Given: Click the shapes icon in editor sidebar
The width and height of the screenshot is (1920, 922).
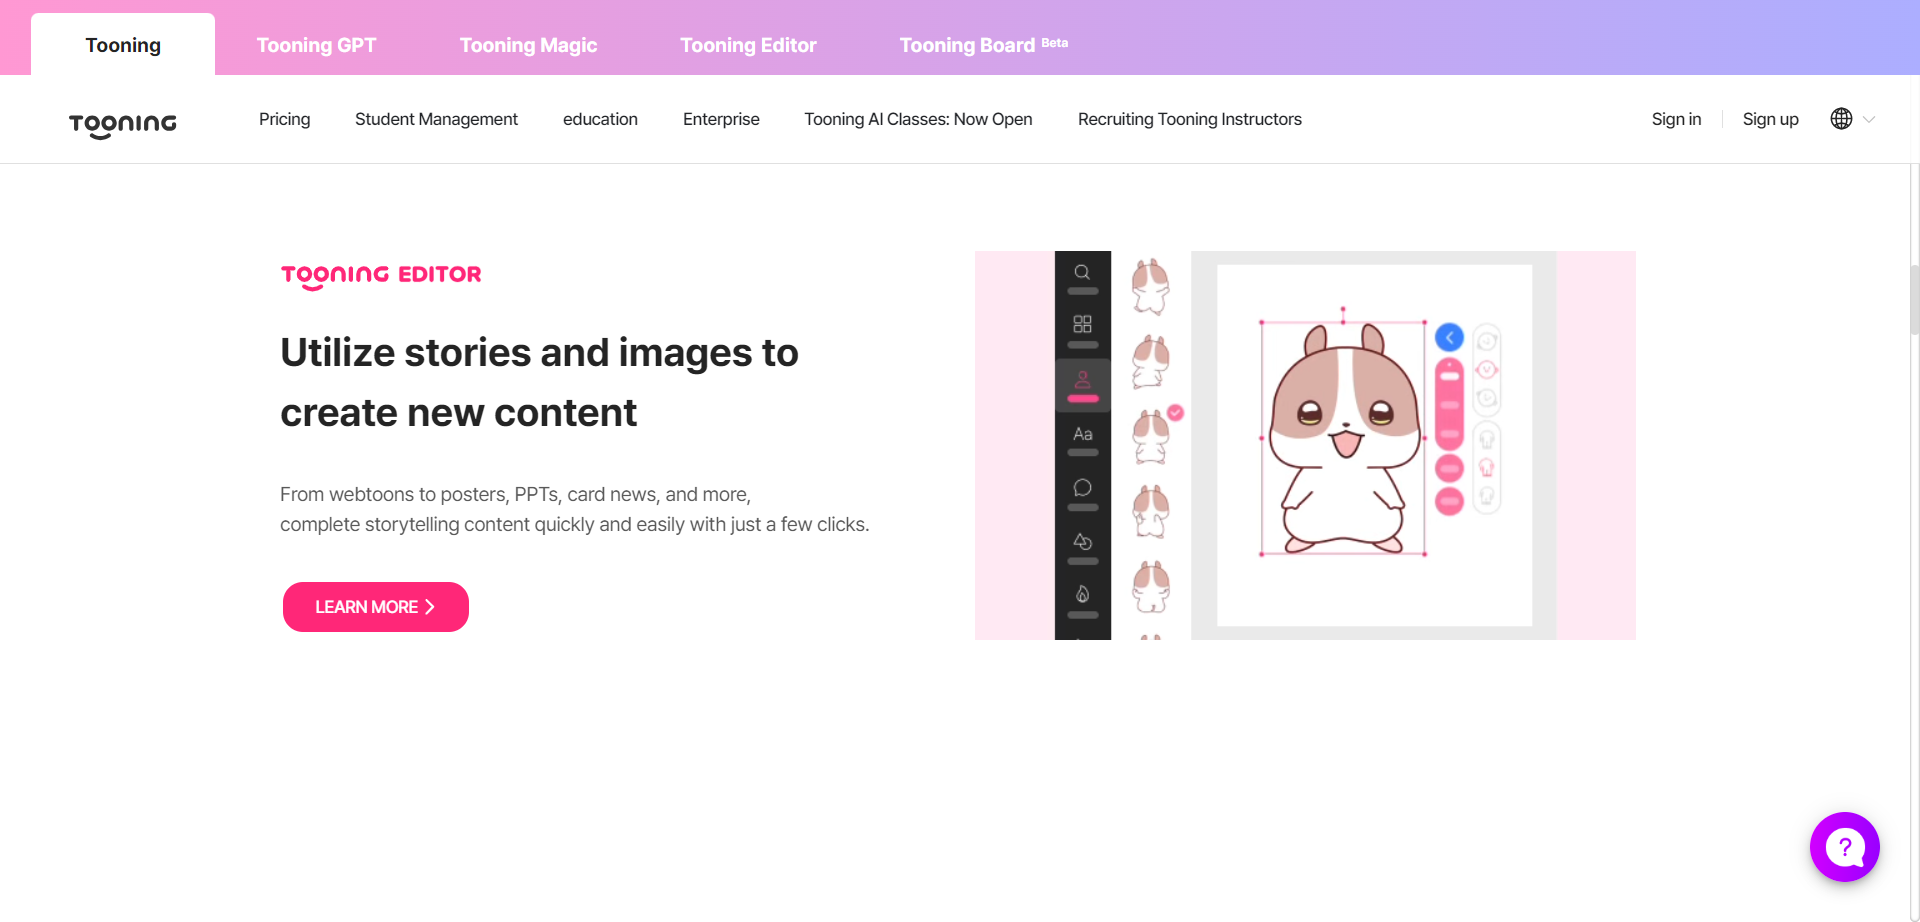Looking at the screenshot, I should point(1082,541).
